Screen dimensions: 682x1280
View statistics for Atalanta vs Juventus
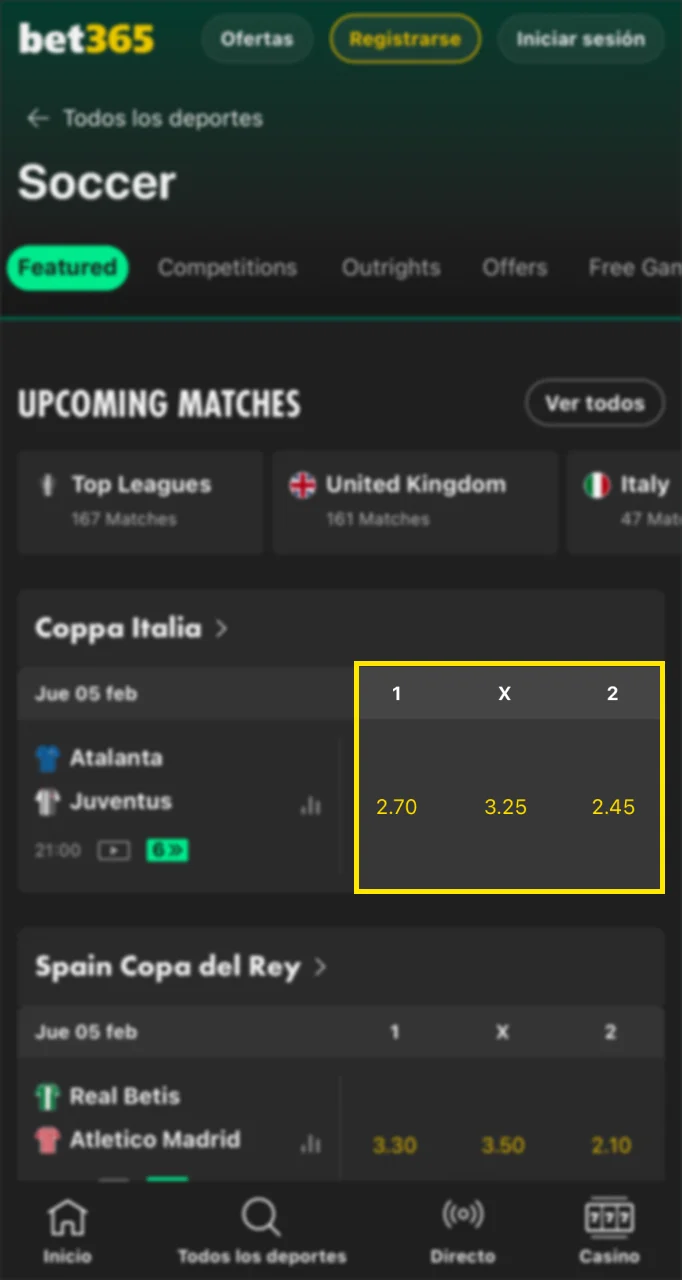[312, 805]
